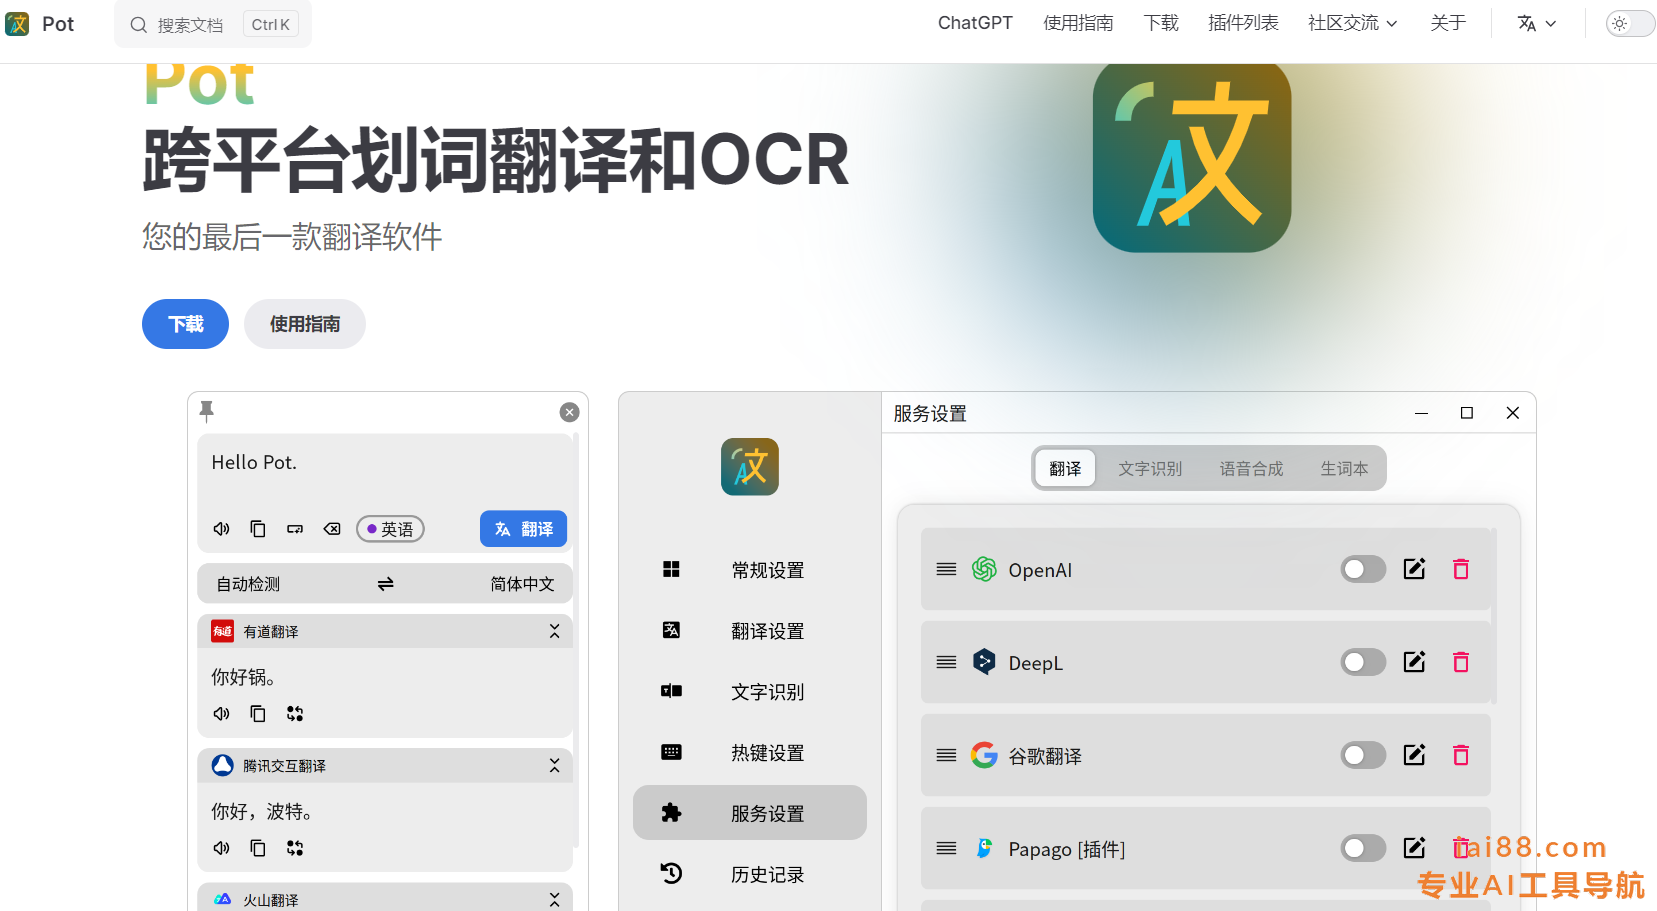Collapse the 有道翻译 result panel
The height and width of the screenshot is (911, 1657).
(554, 631)
